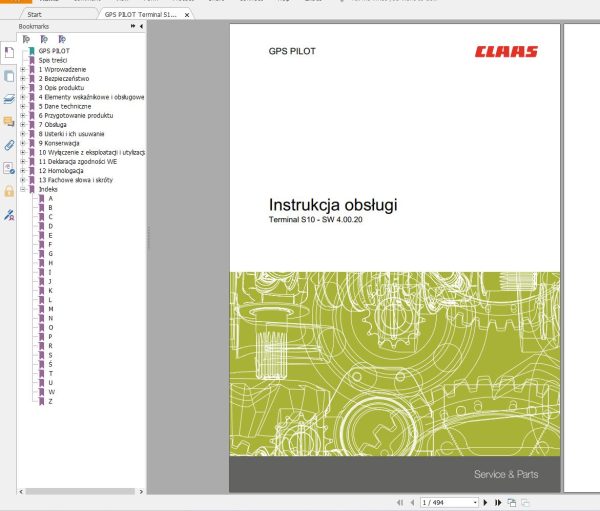Open the GPS PILOT bookmark
Viewport: 600px width, 511px height.
point(54,51)
